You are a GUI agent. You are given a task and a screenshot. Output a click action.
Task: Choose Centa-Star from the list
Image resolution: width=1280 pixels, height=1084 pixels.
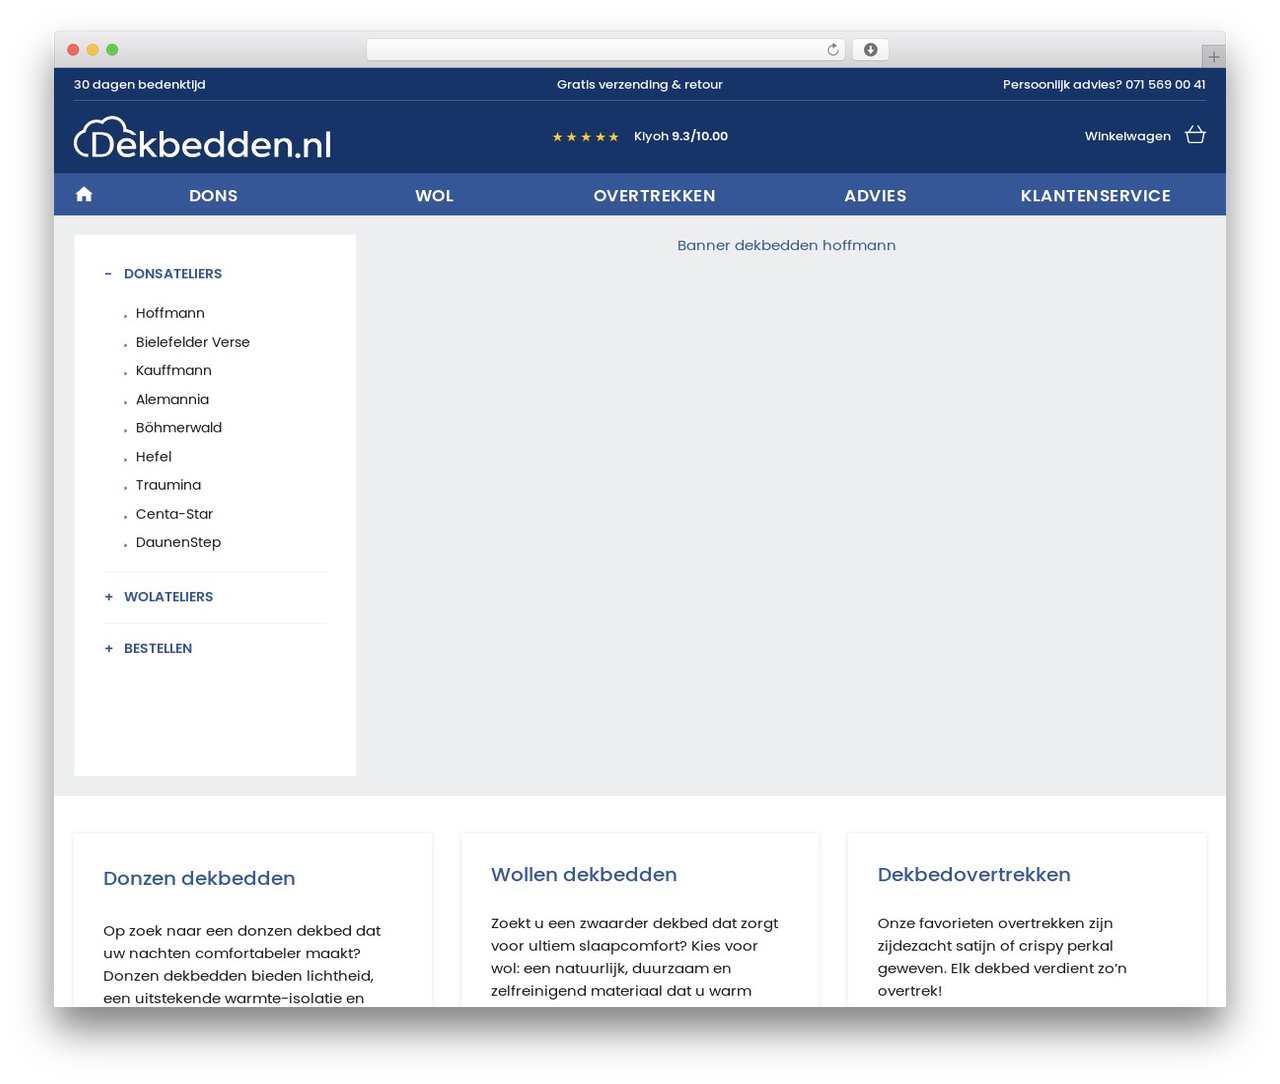174,514
